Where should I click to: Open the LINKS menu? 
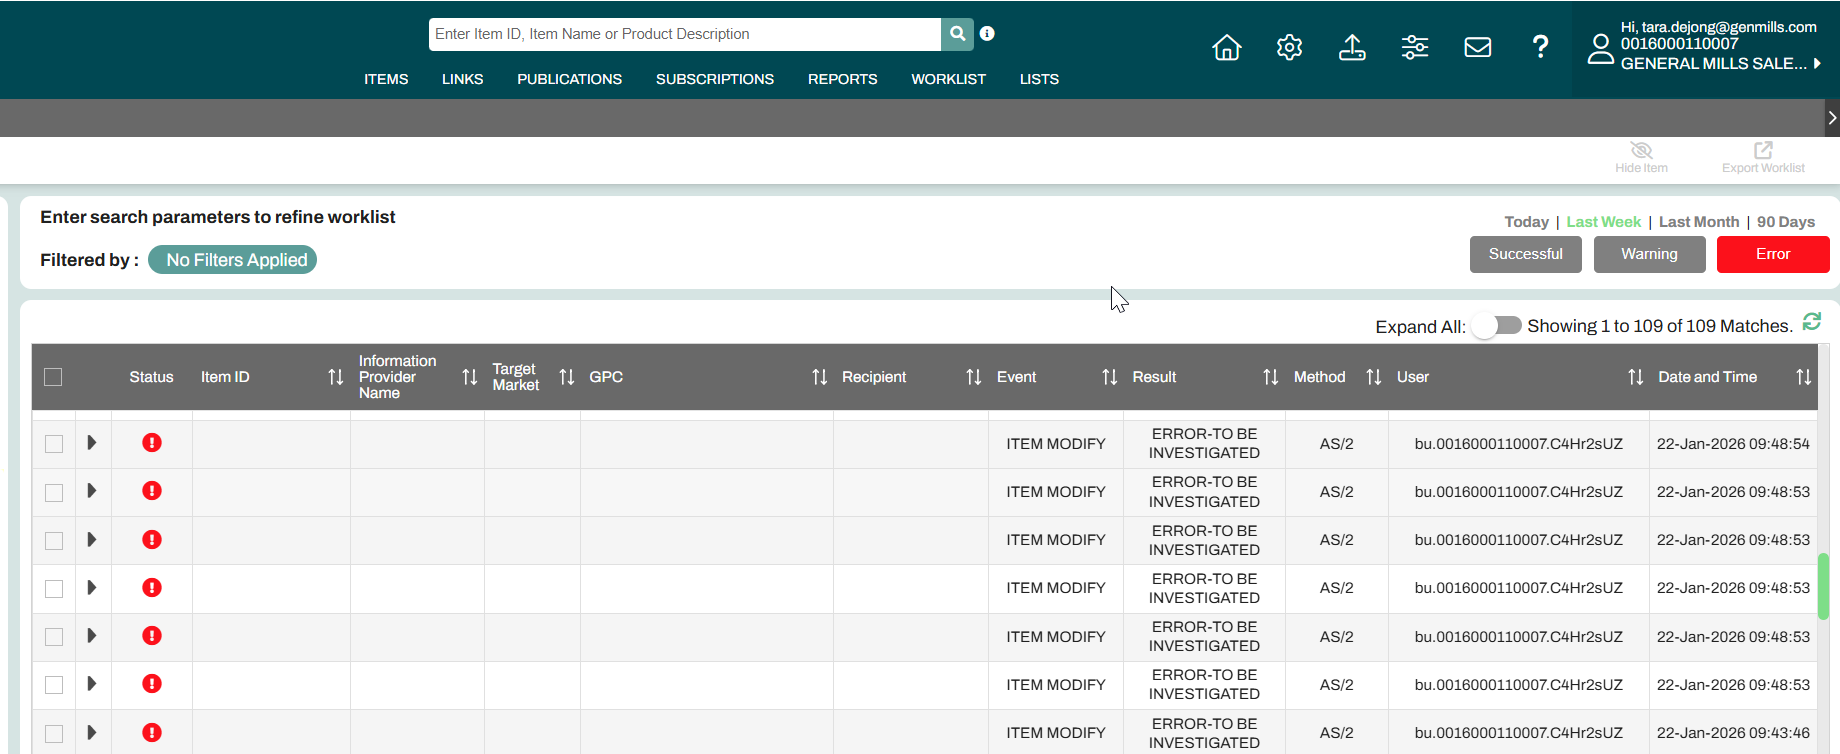(463, 79)
